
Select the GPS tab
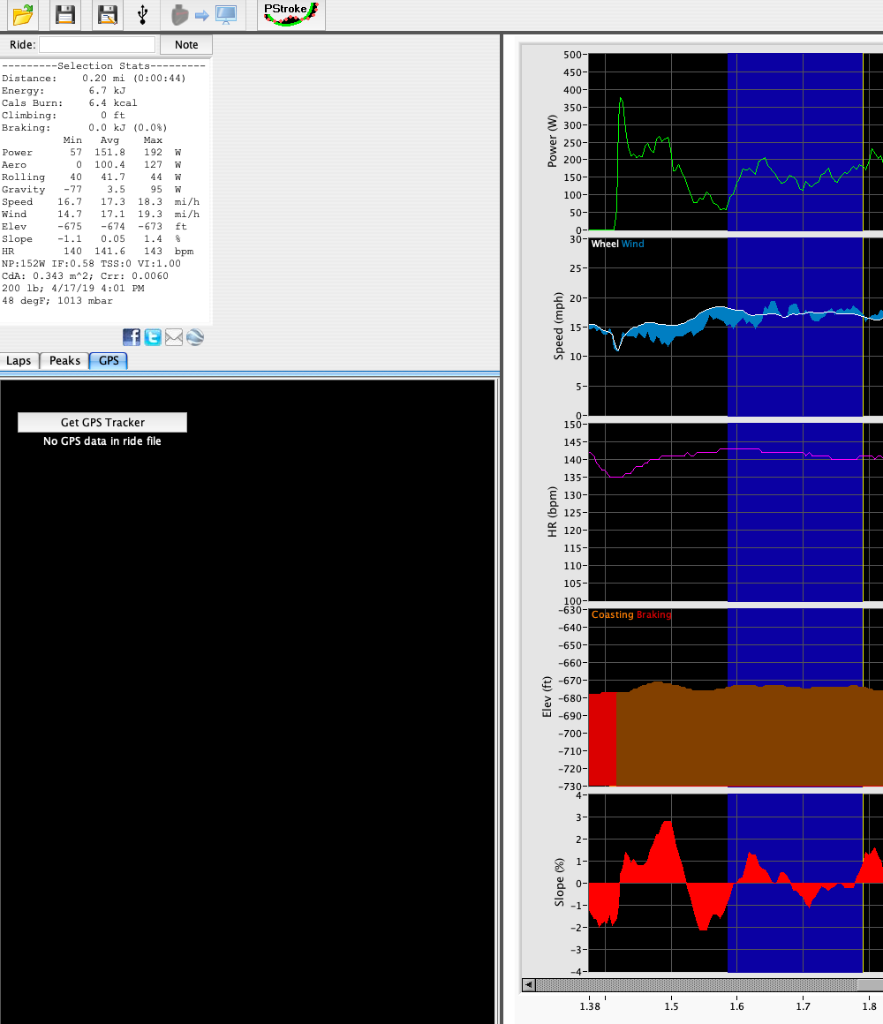(107, 361)
